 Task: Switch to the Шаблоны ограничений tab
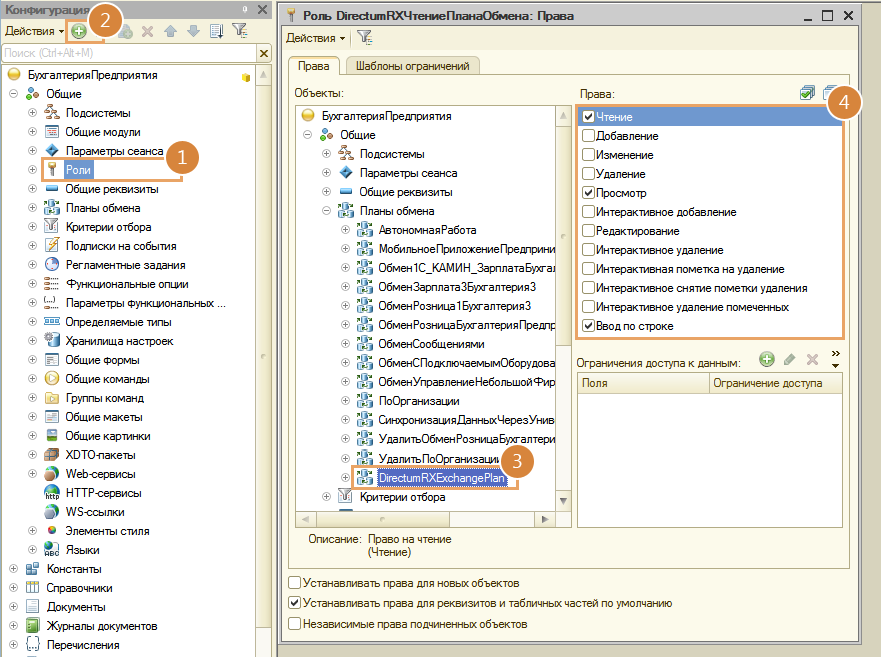(x=414, y=66)
